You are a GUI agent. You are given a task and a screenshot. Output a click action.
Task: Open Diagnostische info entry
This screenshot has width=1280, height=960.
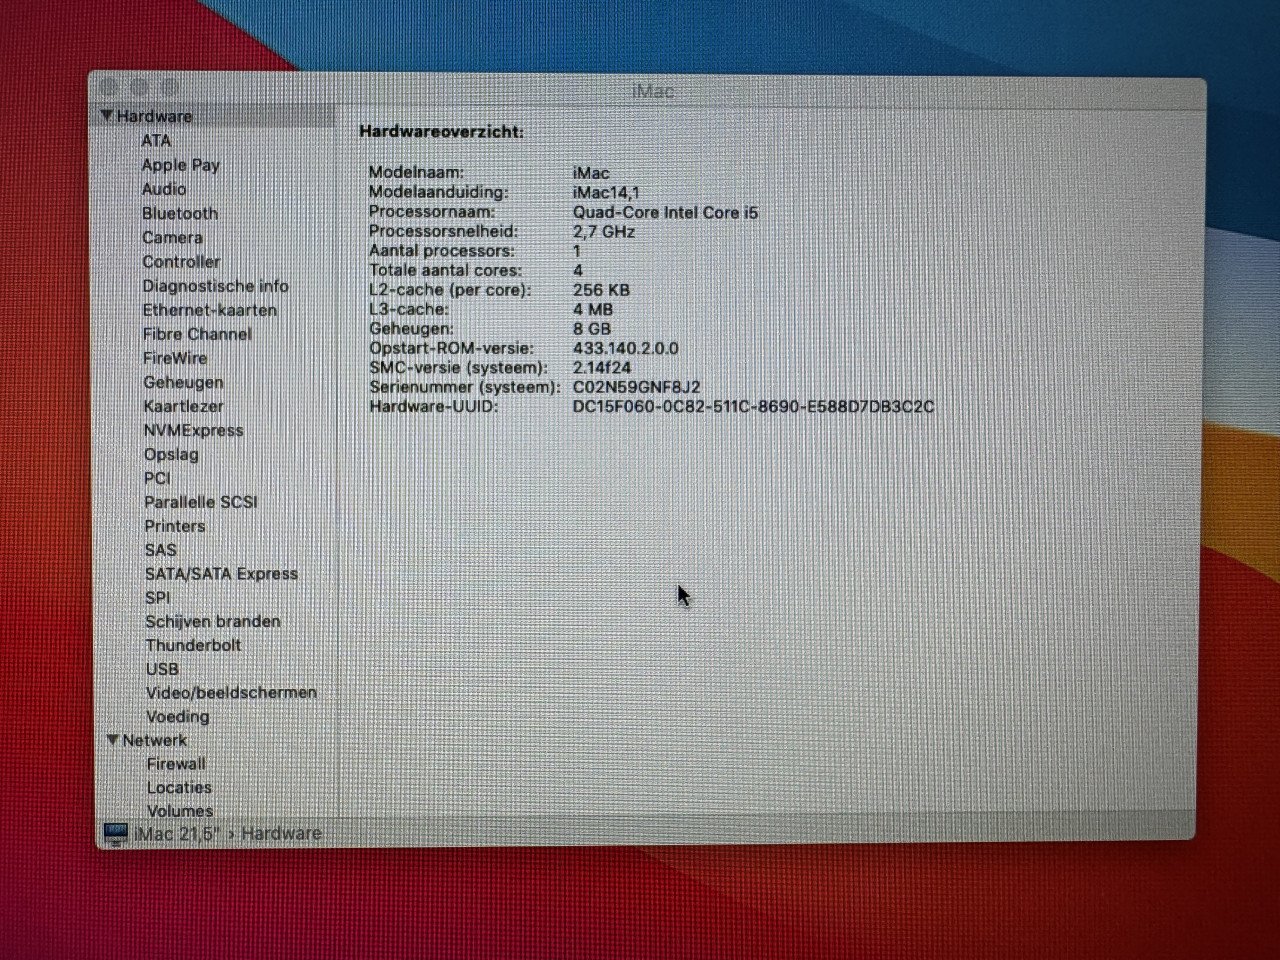[215, 286]
